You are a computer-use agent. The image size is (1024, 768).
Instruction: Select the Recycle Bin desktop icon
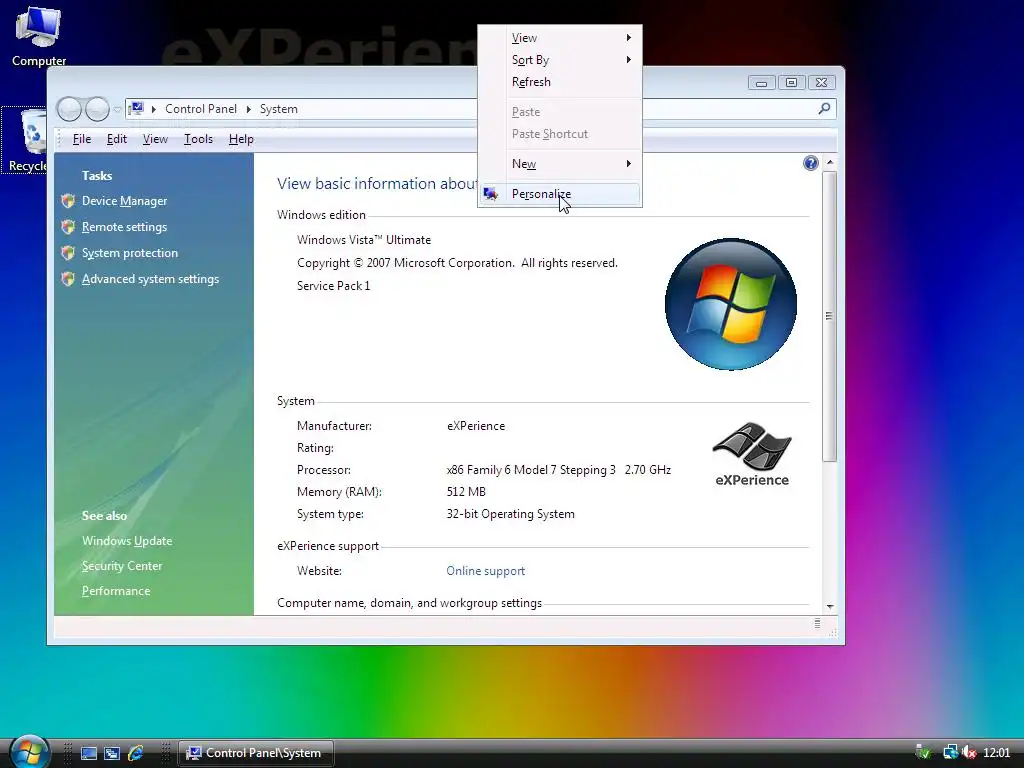click(x=25, y=140)
